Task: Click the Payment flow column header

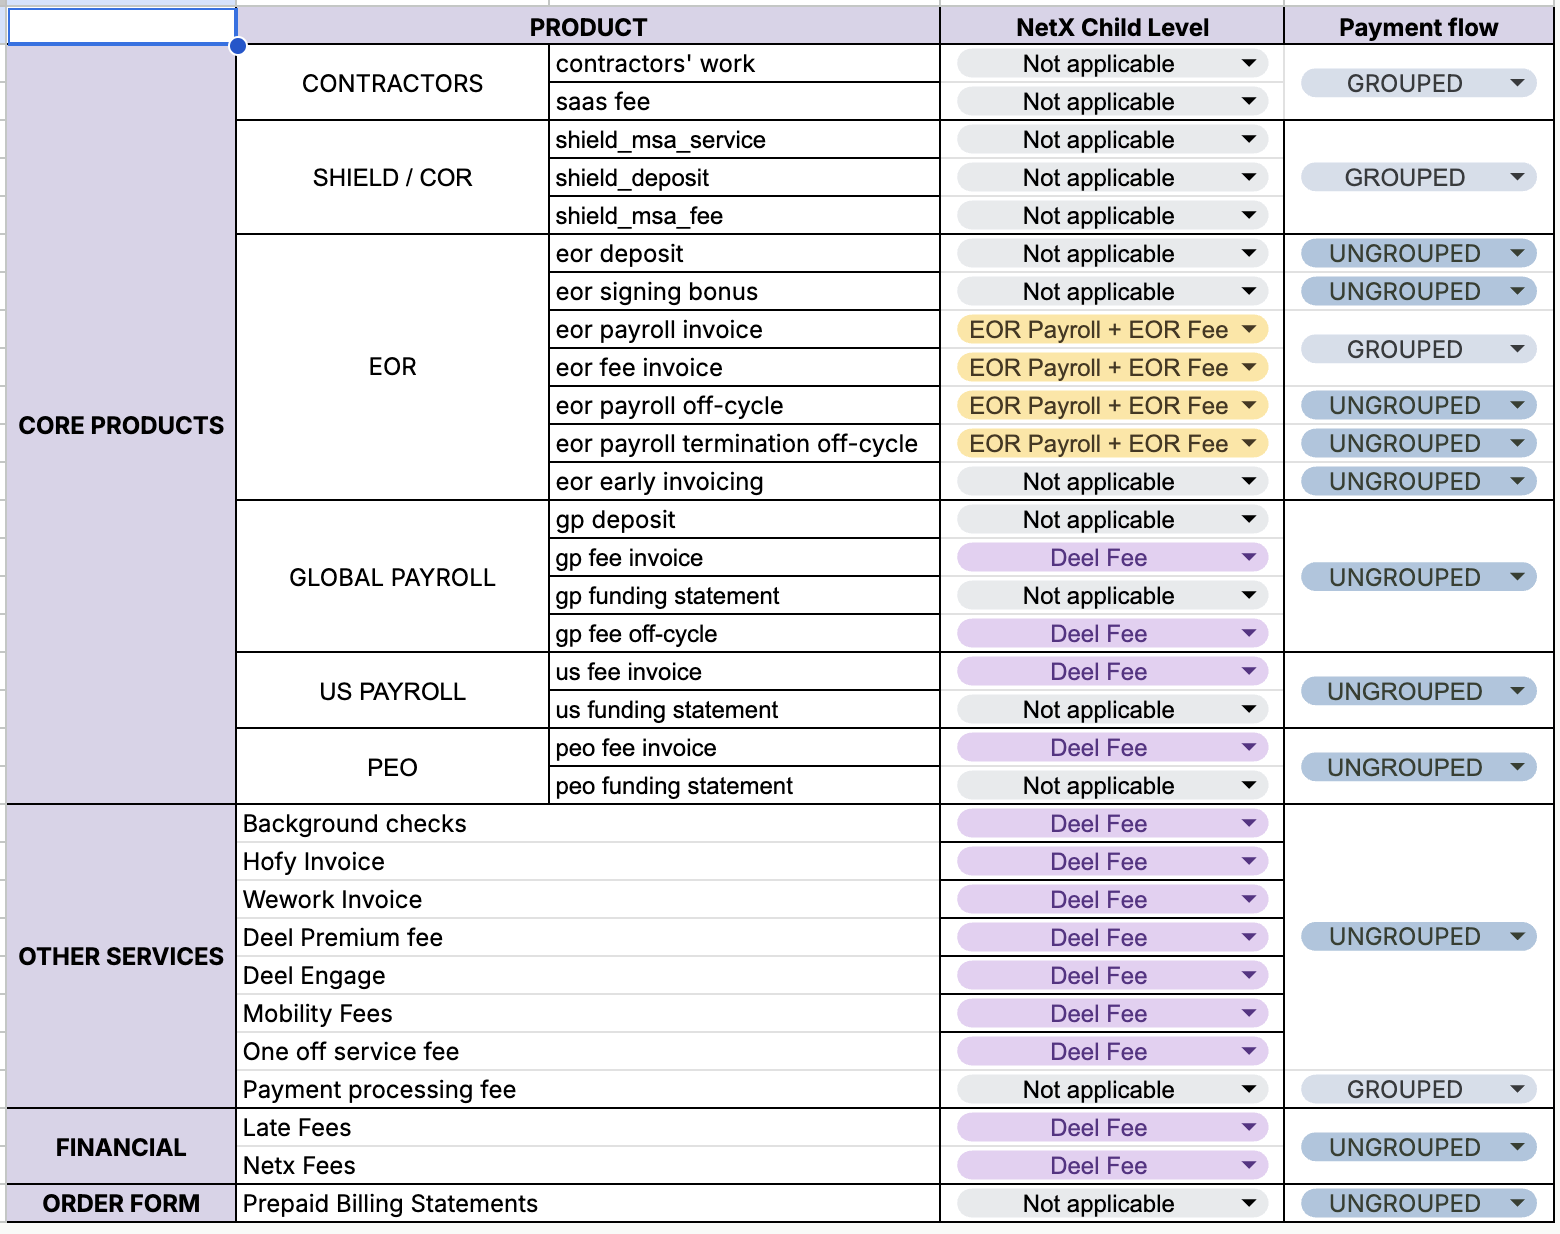Action: [1418, 27]
